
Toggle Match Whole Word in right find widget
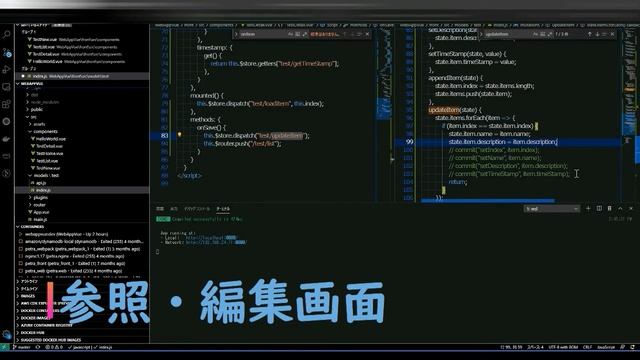(x=542, y=34)
